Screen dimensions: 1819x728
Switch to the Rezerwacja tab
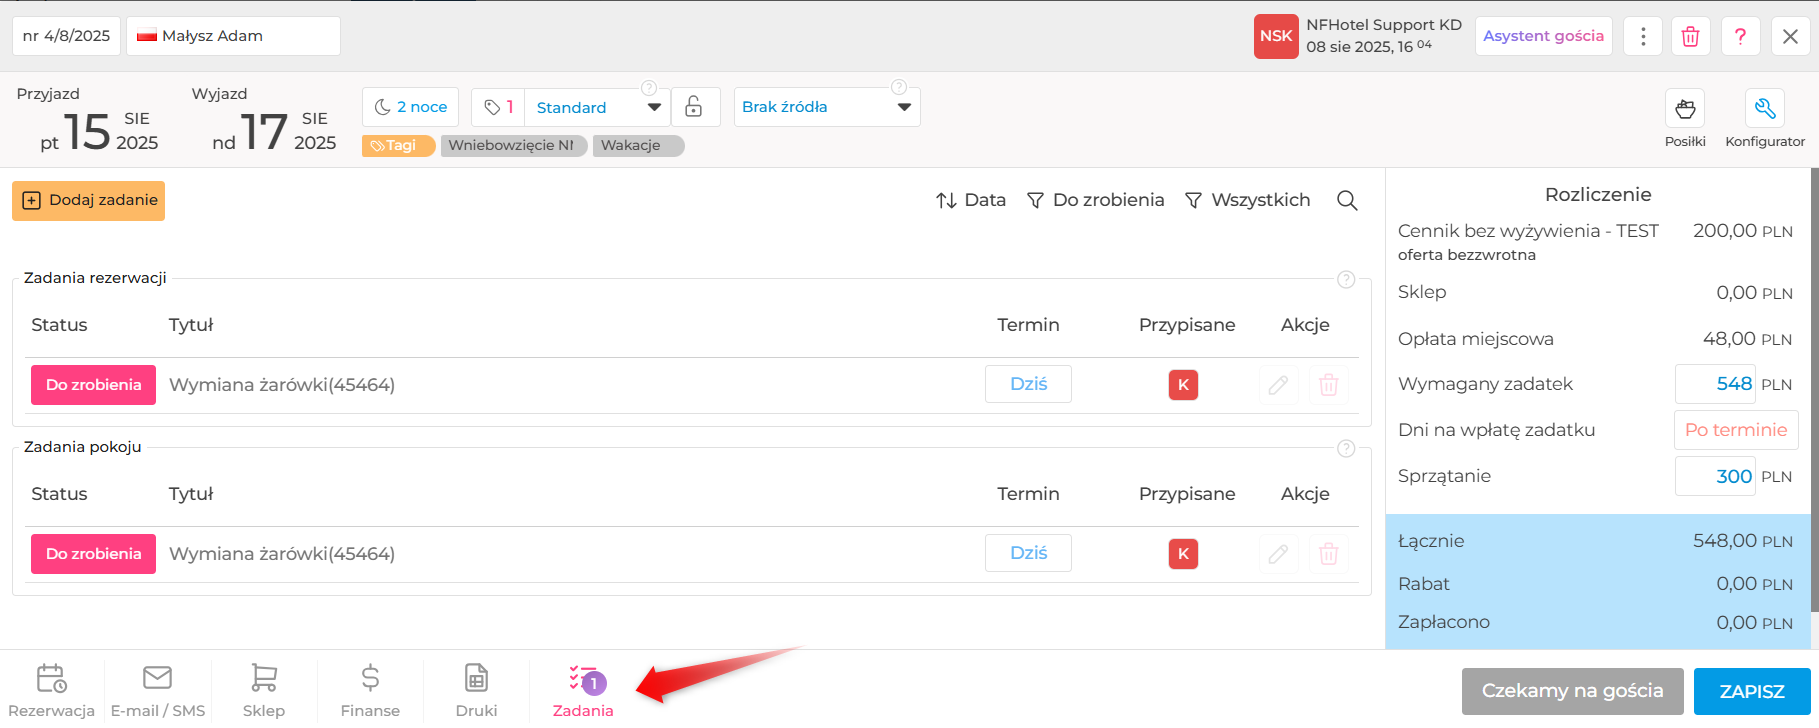point(52,690)
